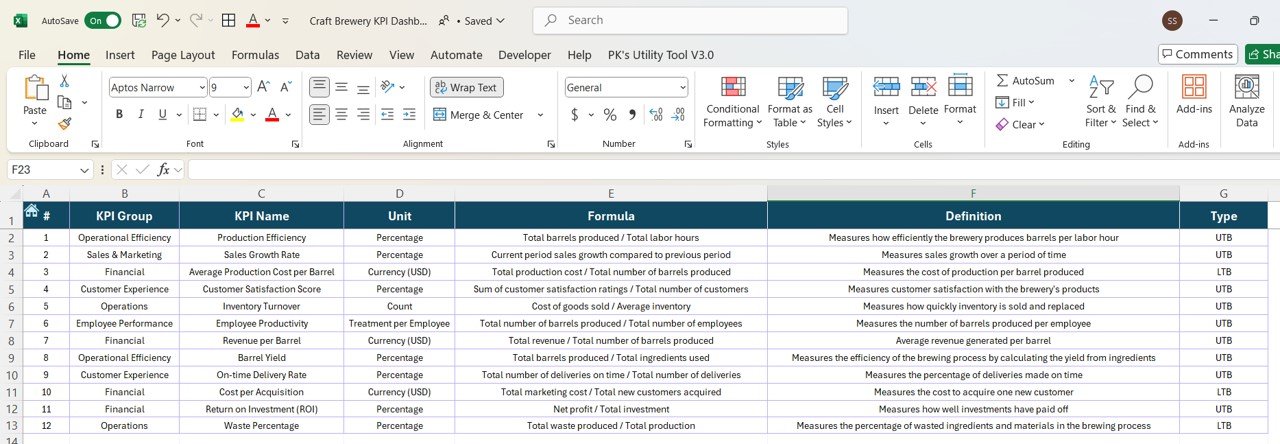Click the Top Align icon

[319, 87]
